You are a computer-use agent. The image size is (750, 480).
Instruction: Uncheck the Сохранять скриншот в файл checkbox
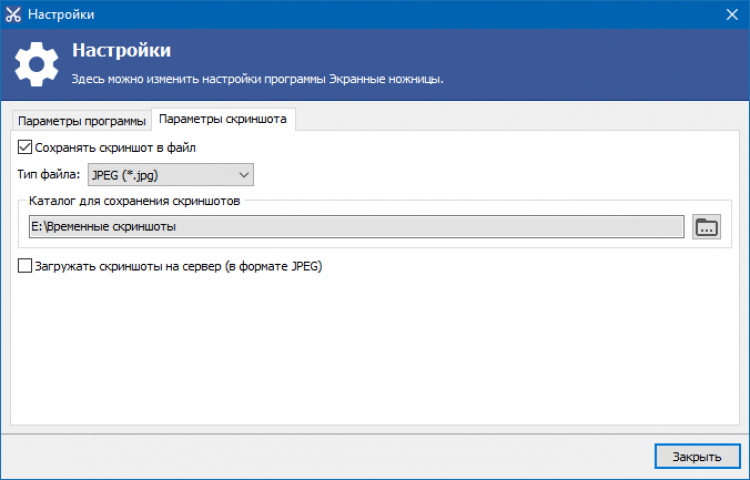click(25, 147)
